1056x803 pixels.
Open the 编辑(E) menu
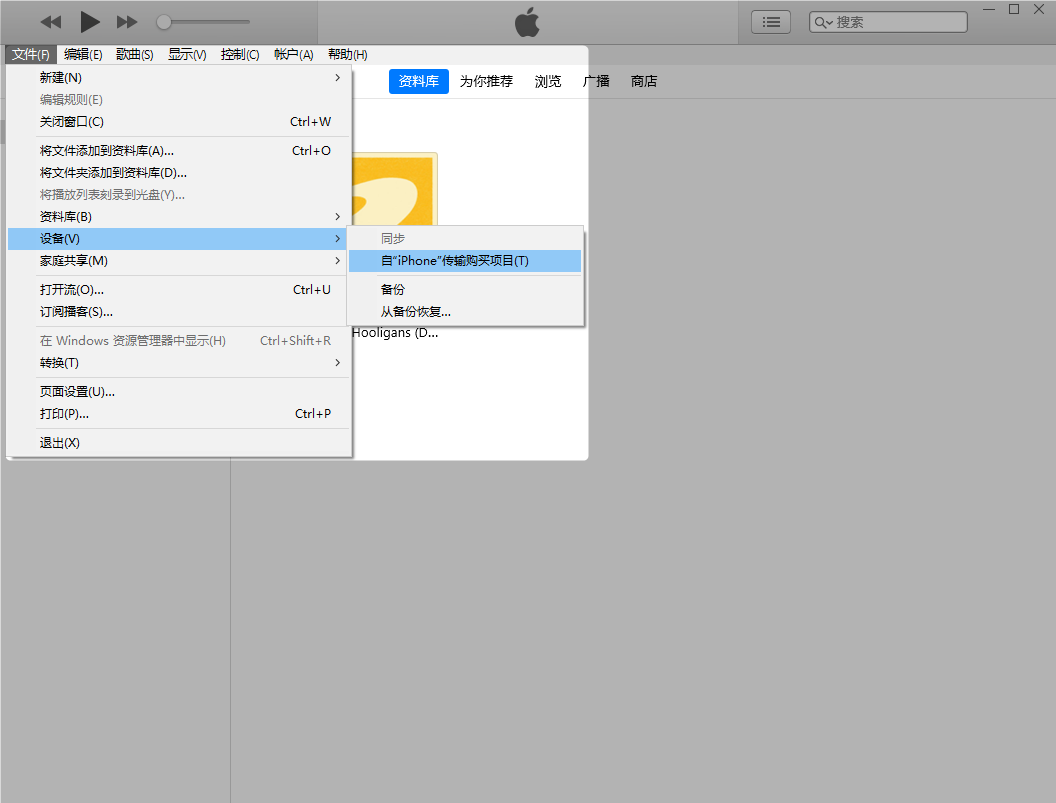tap(84, 55)
